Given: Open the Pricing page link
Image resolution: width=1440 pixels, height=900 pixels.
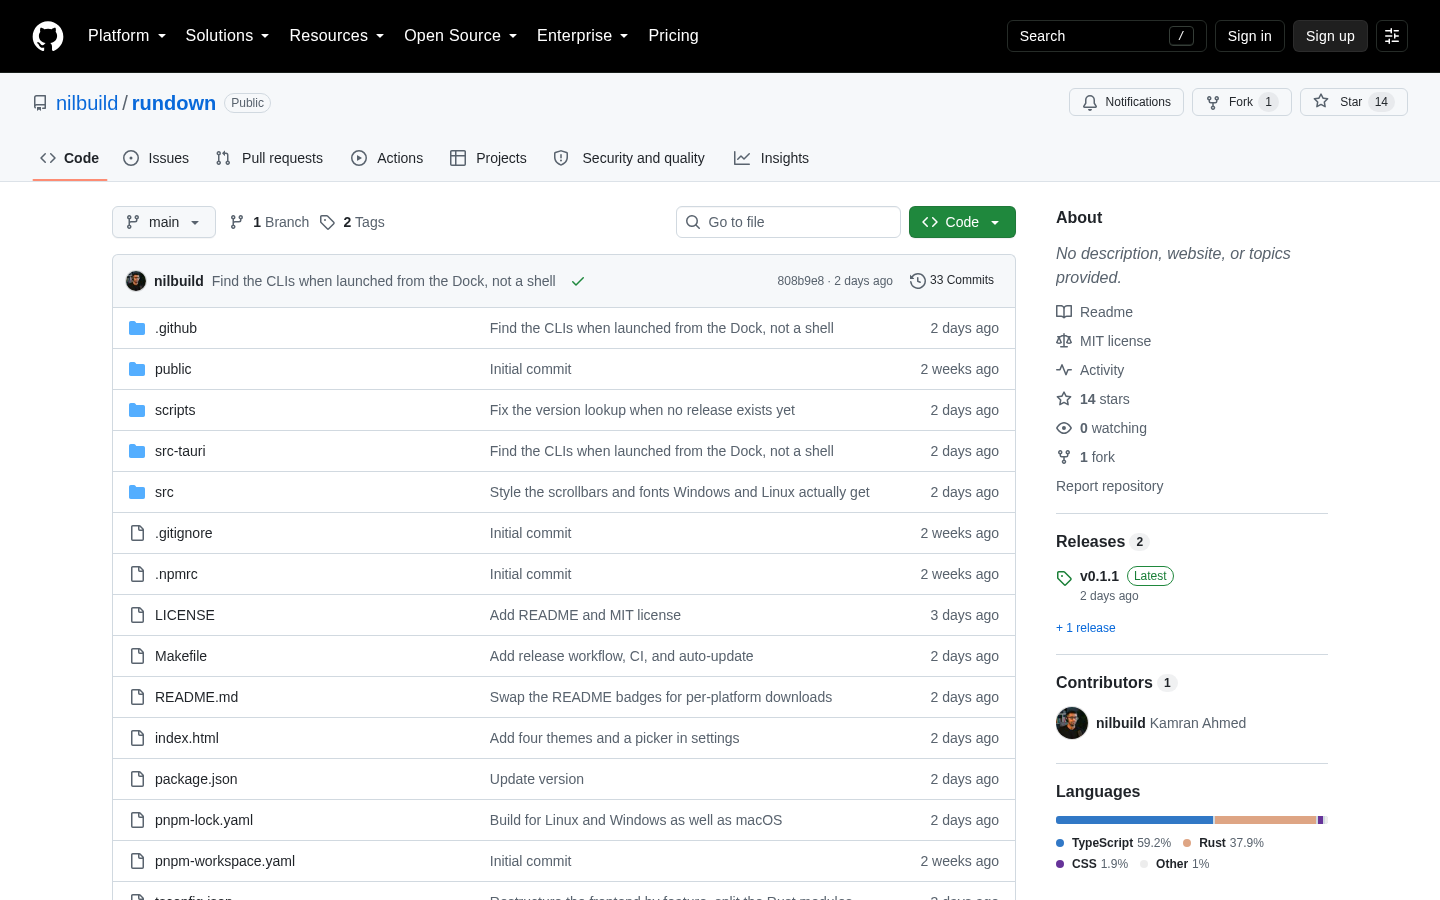Looking at the screenshot, I should click(x=673, y=36).
